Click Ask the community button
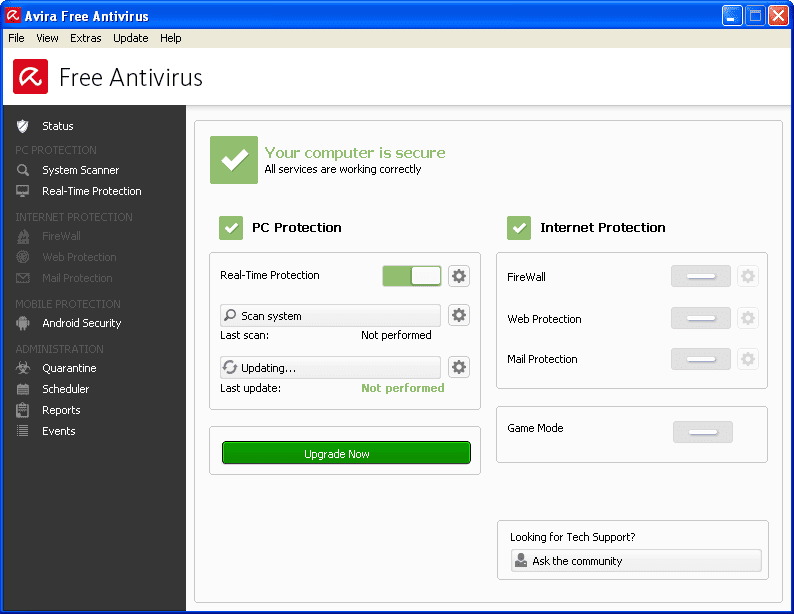Viewport: 794px width, 614px height. point(636,561)
